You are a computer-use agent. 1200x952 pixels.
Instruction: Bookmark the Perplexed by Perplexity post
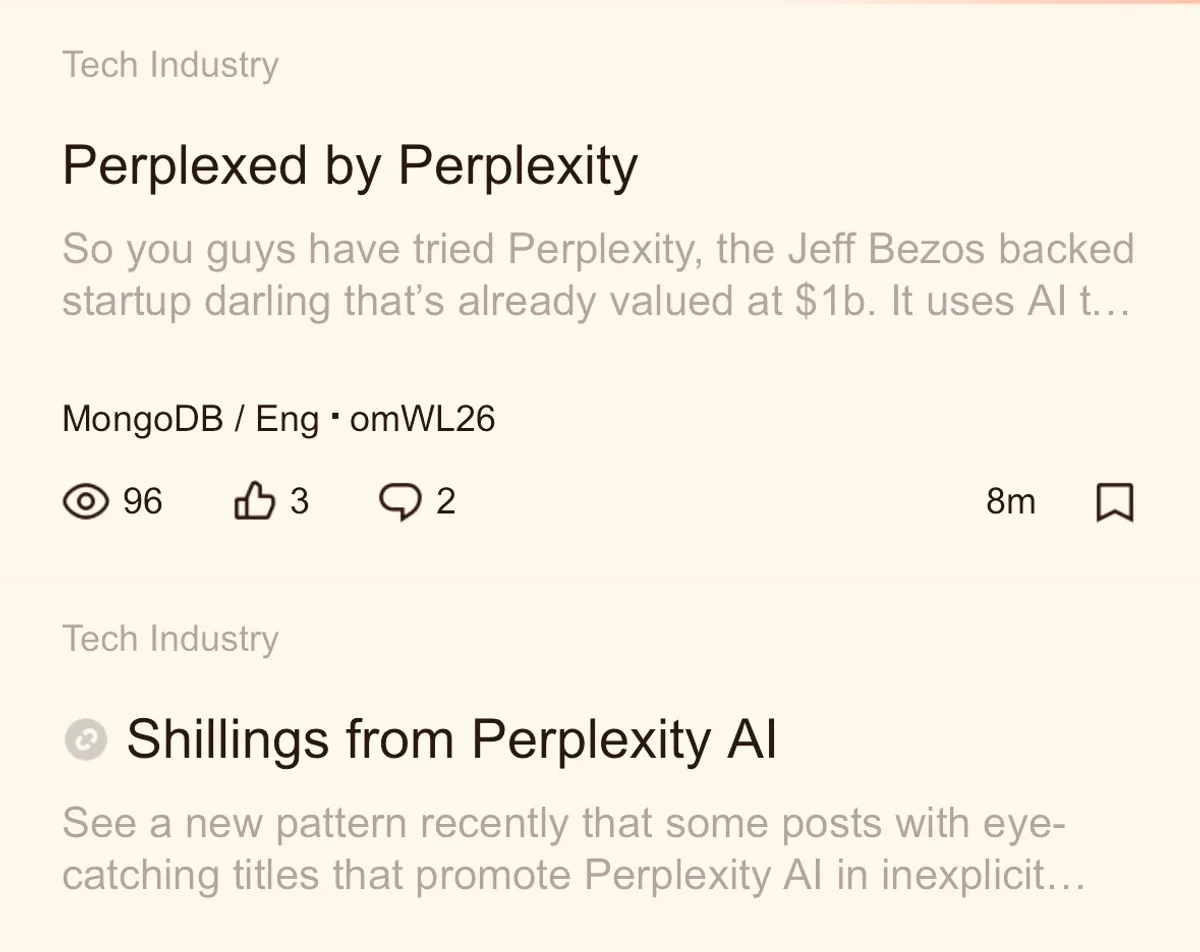tap(1114, 502)
